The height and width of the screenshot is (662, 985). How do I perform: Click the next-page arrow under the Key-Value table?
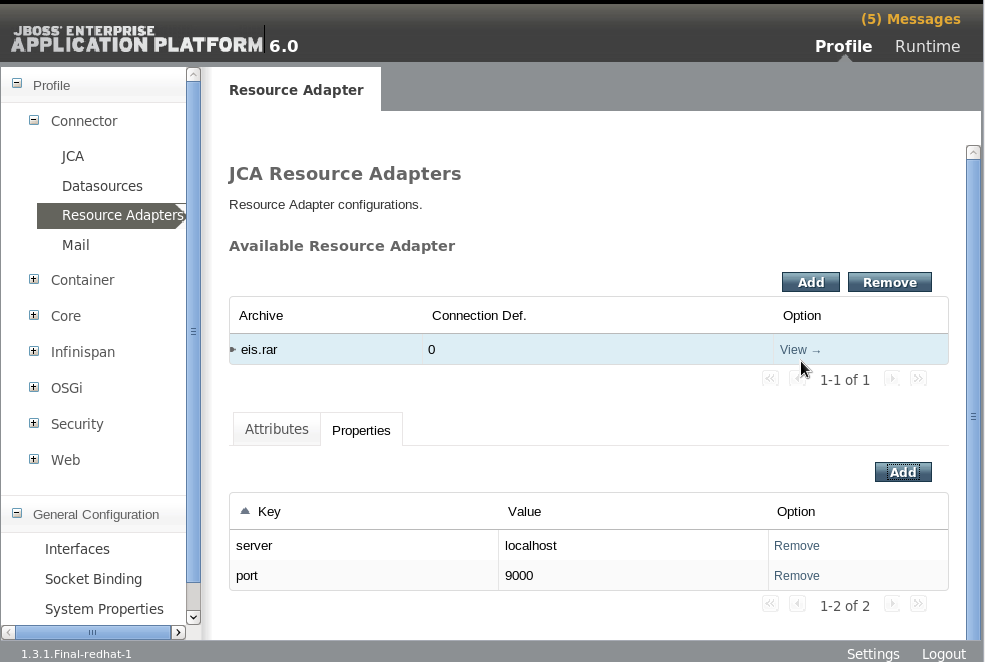[891, 604]
